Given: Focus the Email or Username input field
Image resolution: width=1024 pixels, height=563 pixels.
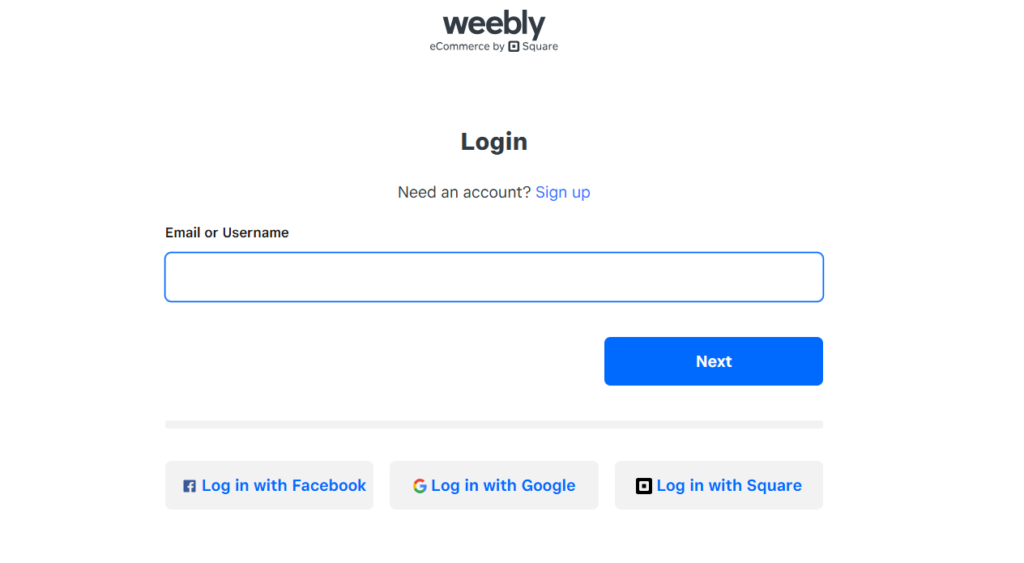Looking at the screenshot, I should coord(494,277).
